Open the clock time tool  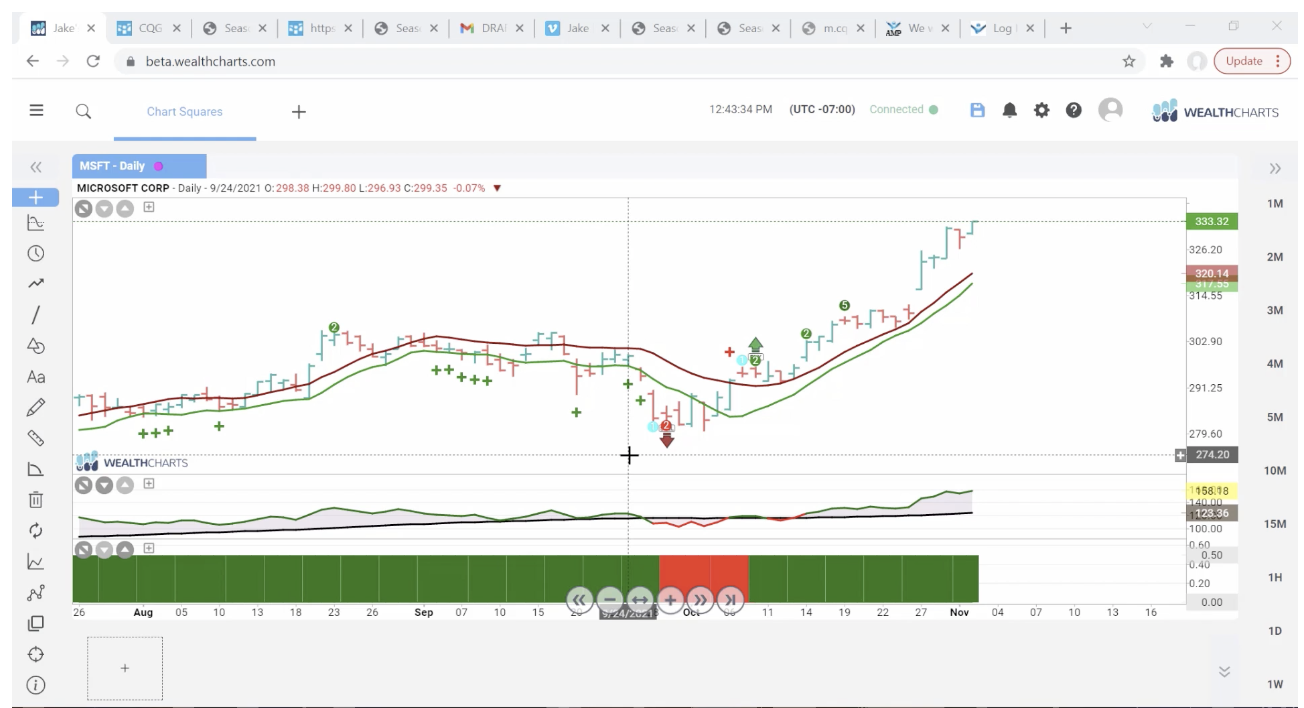(36, 254)
